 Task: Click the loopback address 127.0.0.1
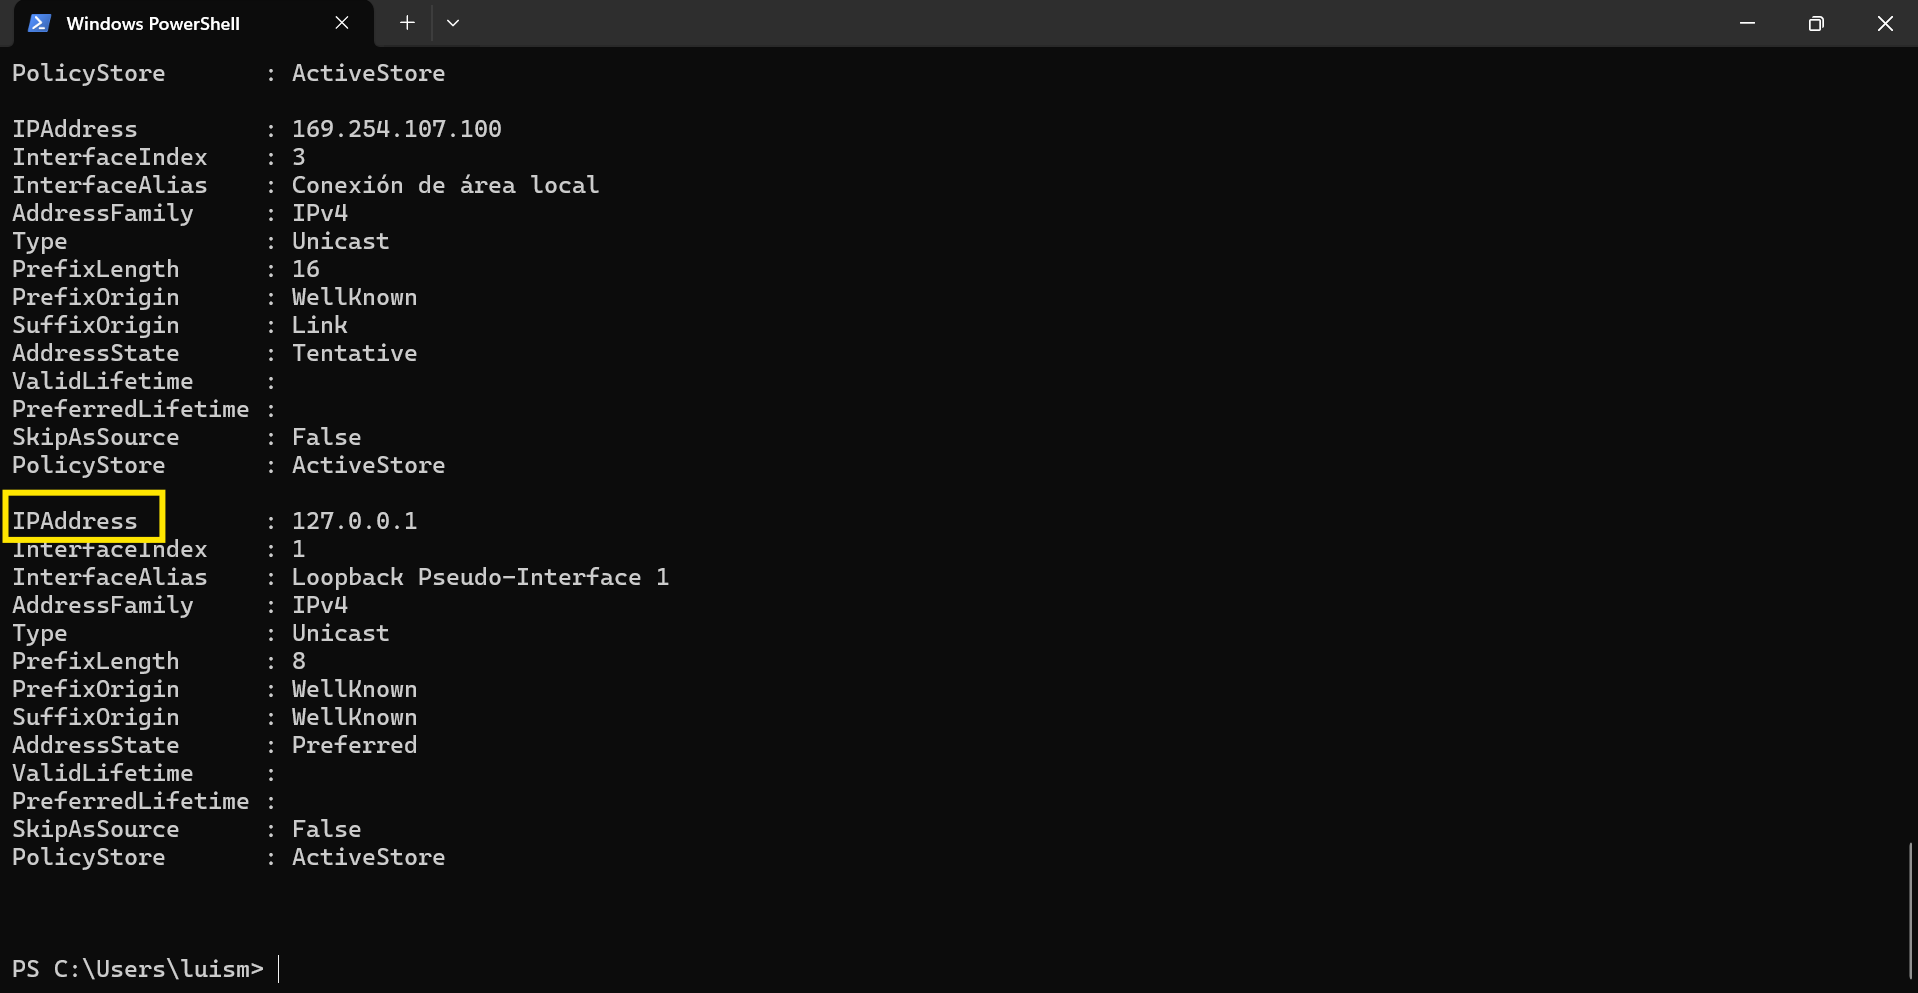point(354,520)
